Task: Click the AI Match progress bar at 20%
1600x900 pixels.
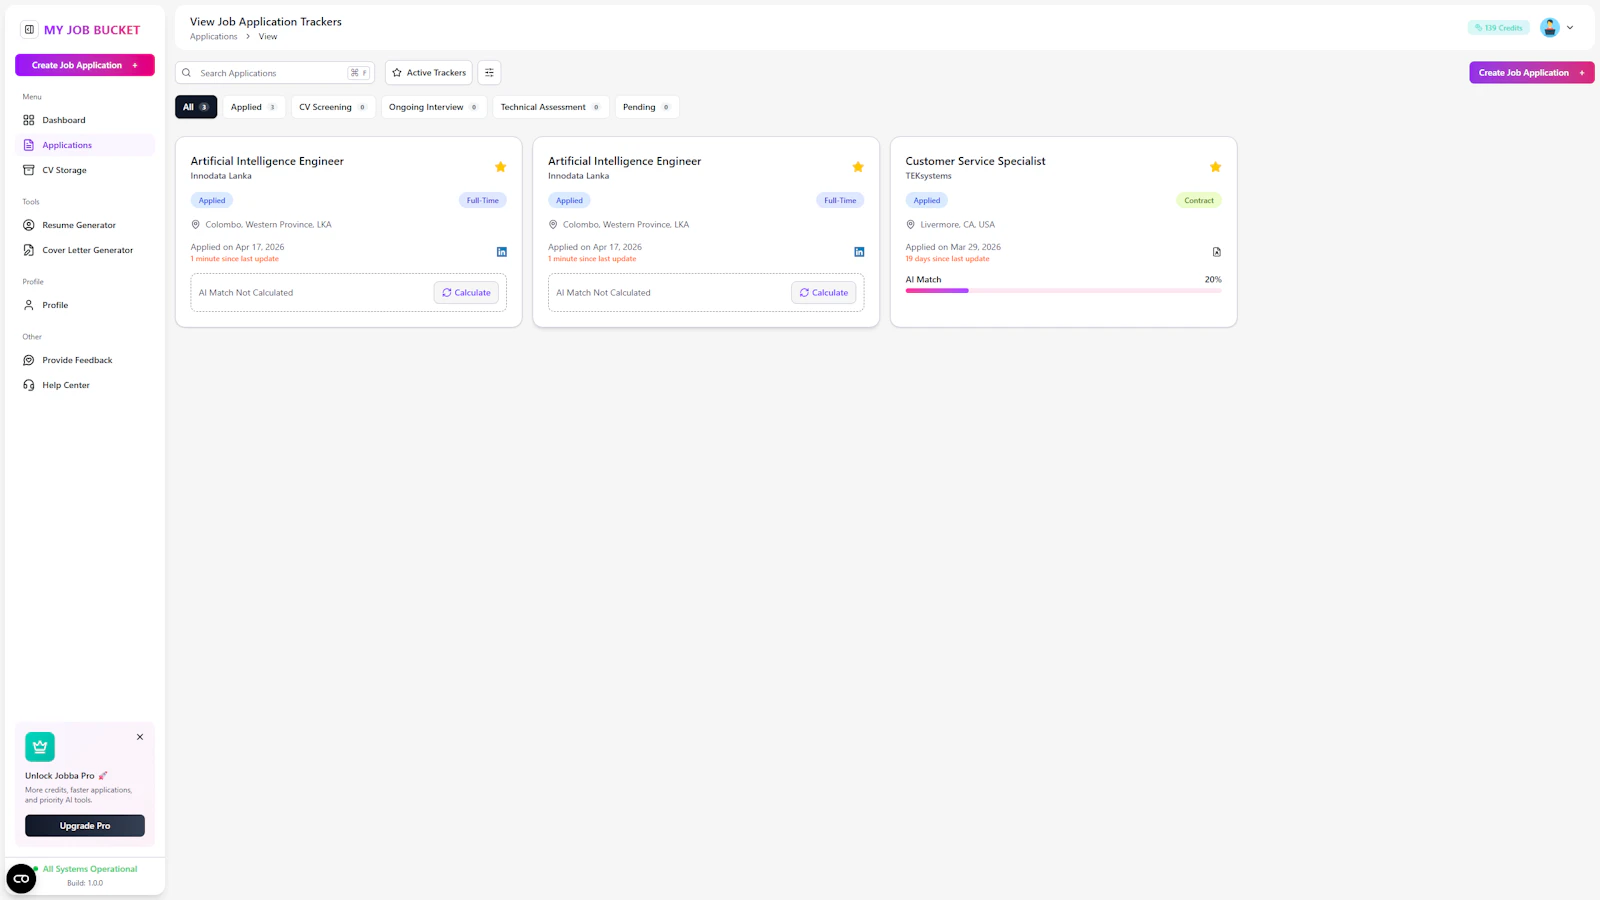Action: tap(1063, 291)
